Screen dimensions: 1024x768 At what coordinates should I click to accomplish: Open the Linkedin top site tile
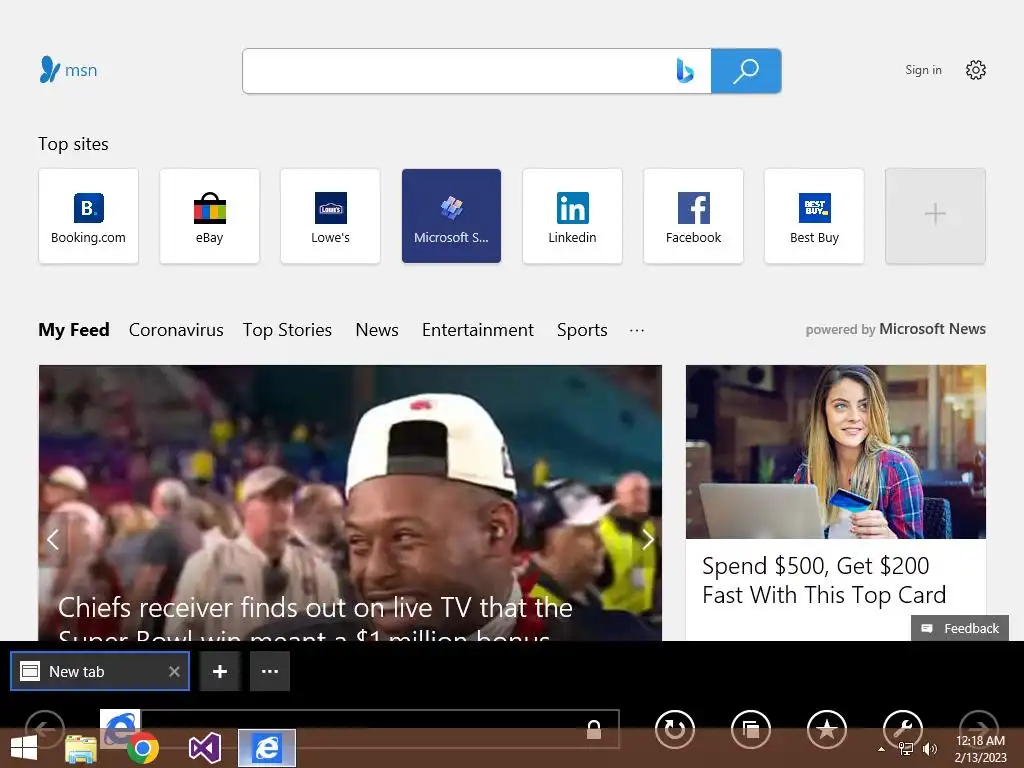tap(572, 216)
